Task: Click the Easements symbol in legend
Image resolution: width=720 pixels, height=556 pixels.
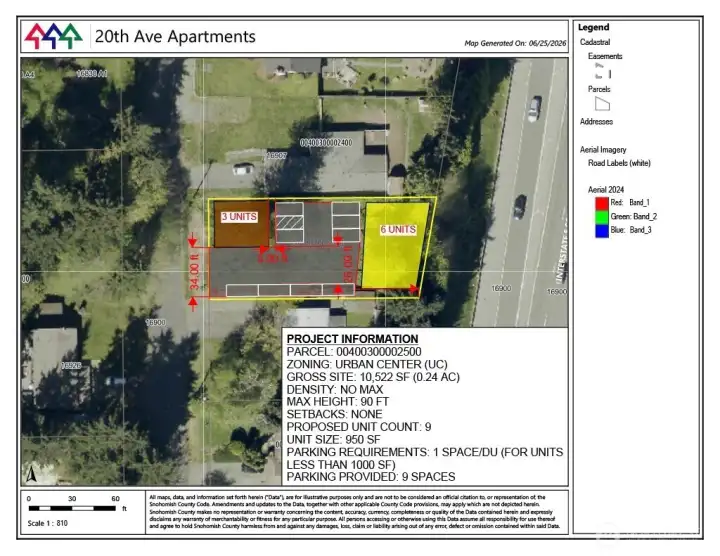Action: 602,71
